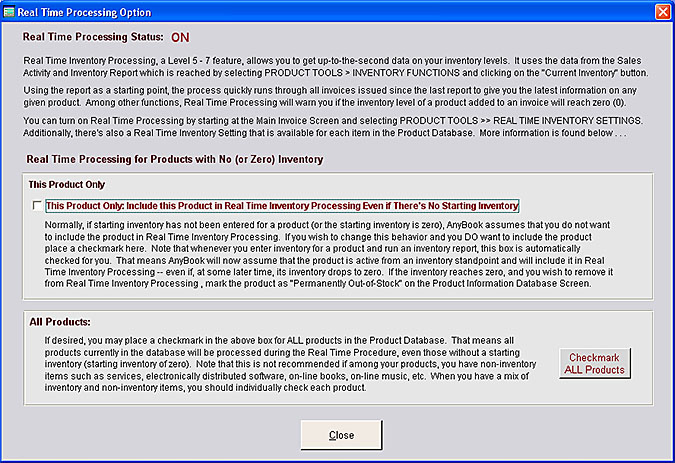The height and width of the screenshot is (463, 675).
Task: Close the dialog using the red X button
Action: [x=661, y=12]
